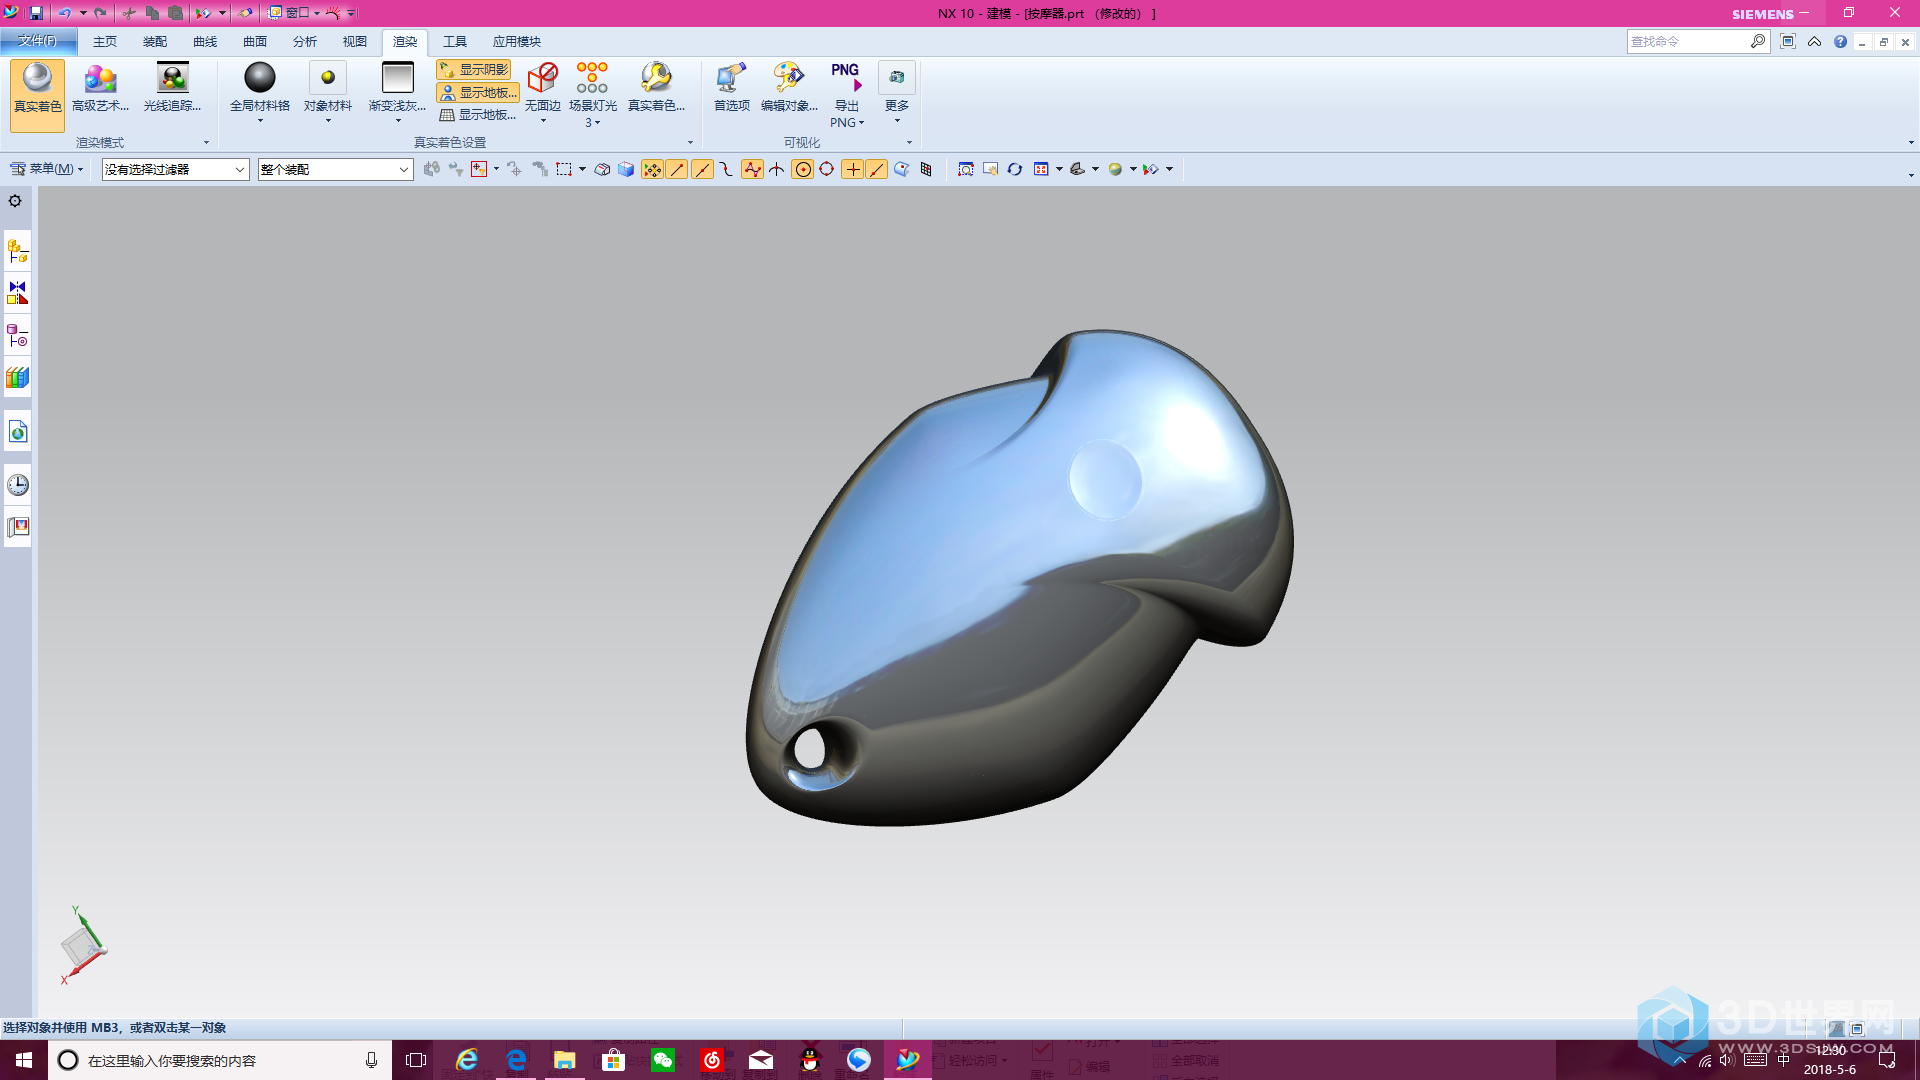Expand Global Material dropdown arrow

pos(260,121)
